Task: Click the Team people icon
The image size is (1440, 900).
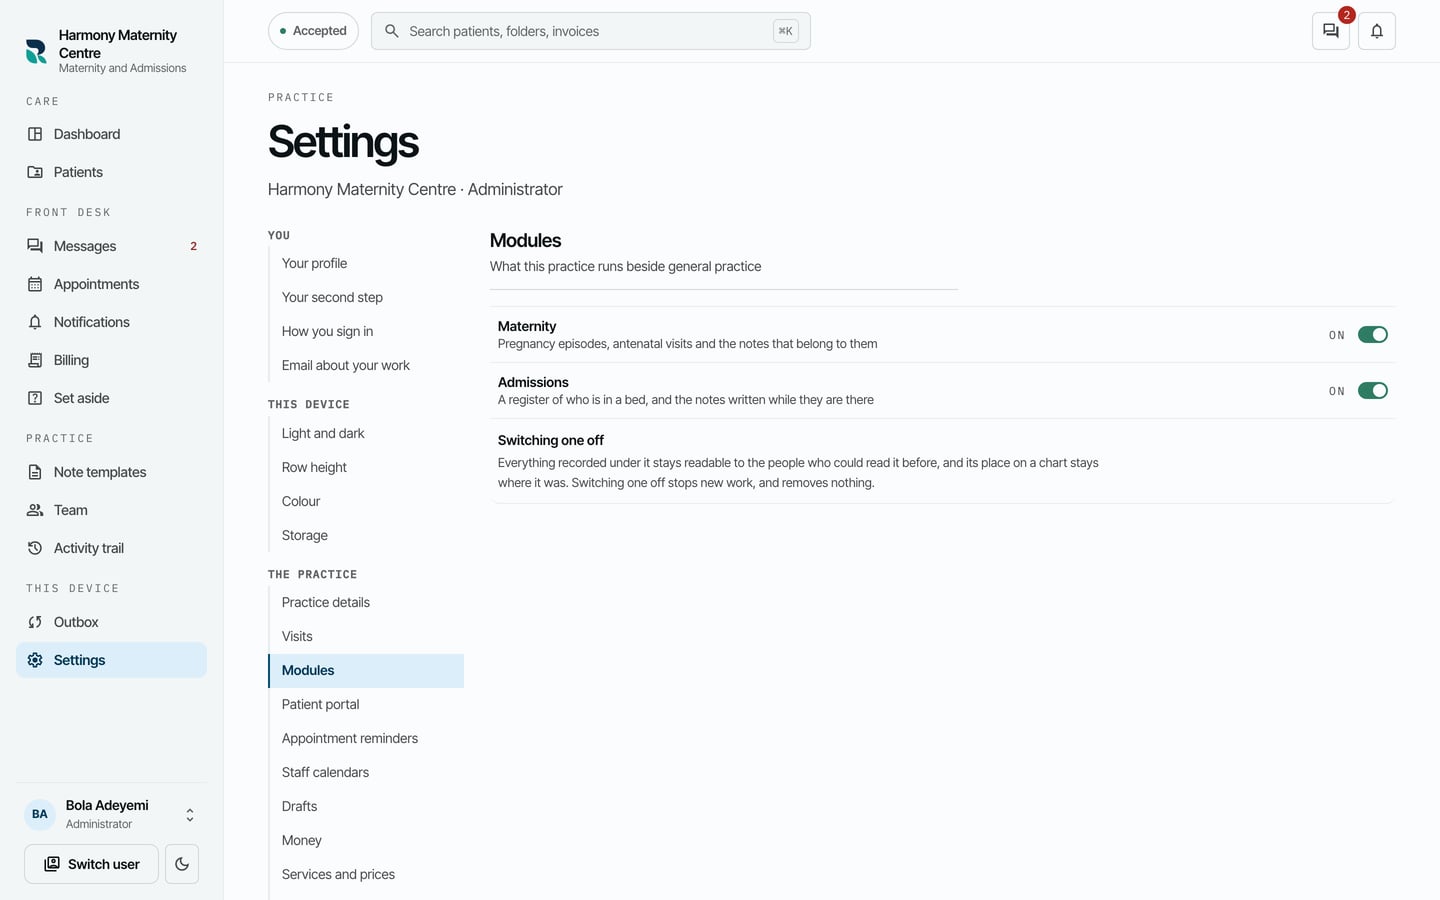Action: 35,510
